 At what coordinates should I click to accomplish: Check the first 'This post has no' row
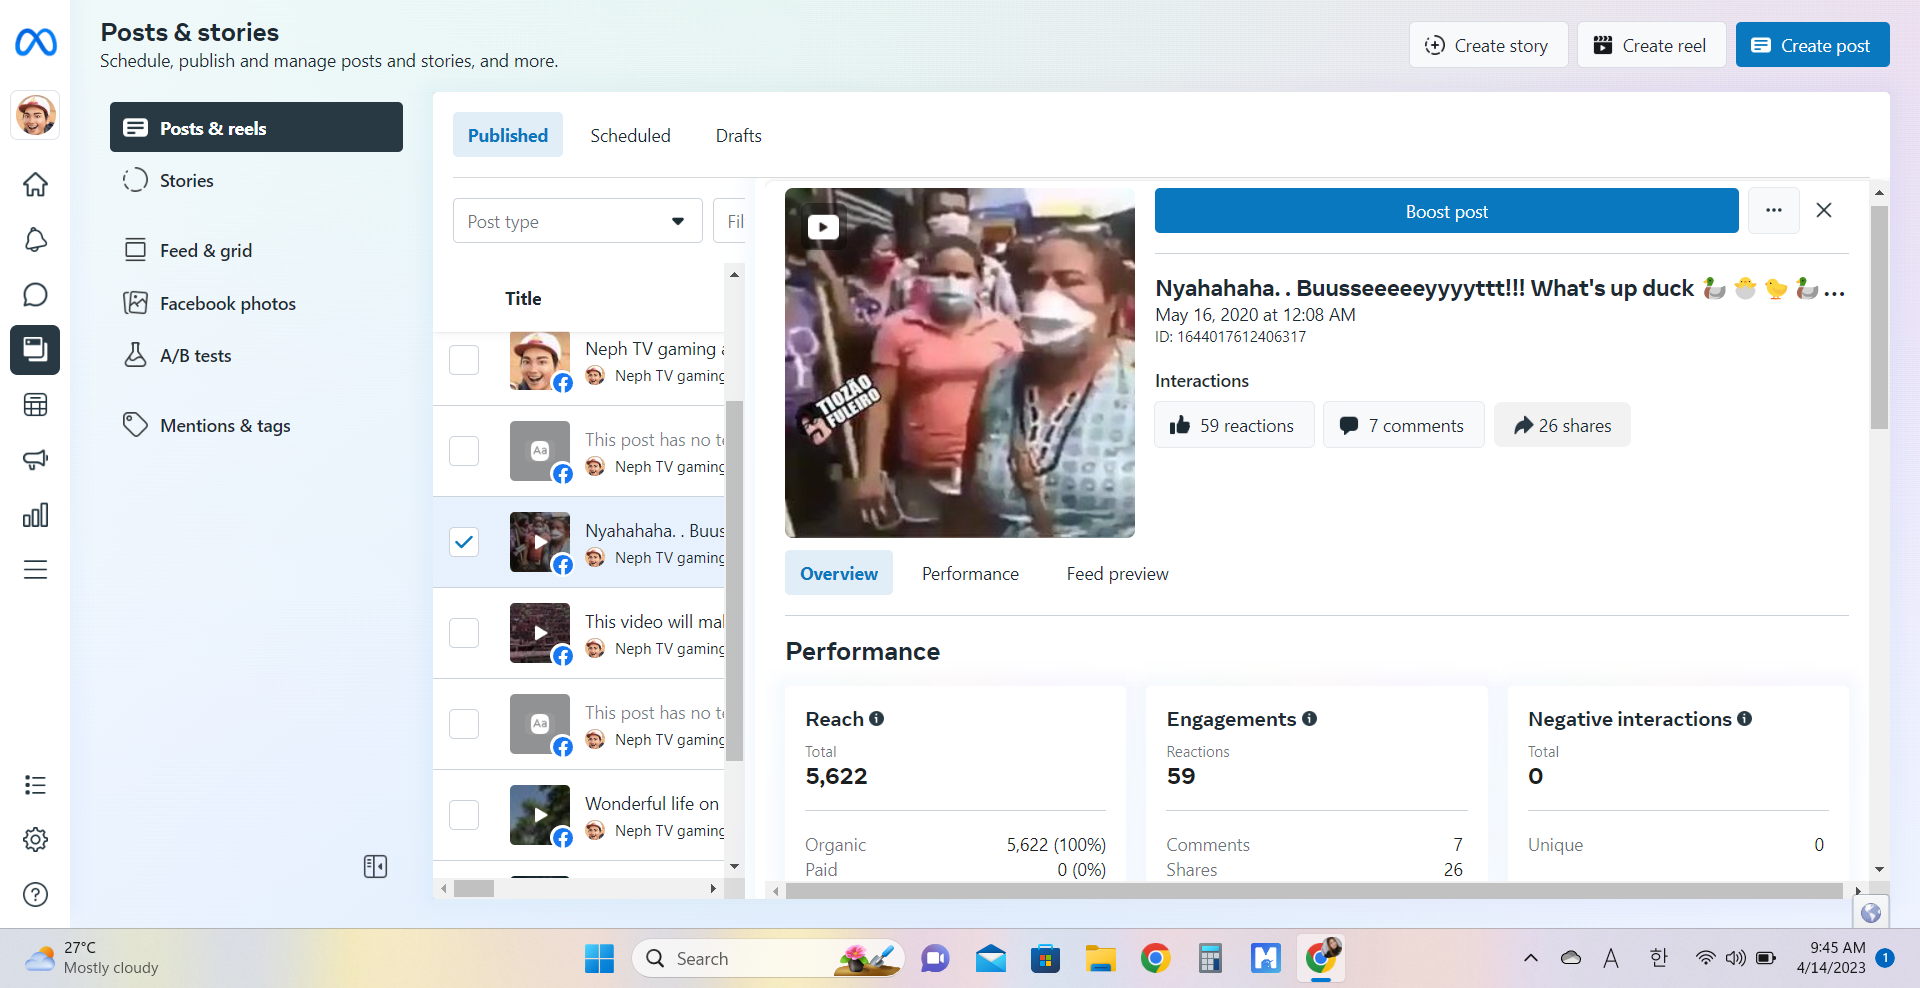tap(464, 451)
